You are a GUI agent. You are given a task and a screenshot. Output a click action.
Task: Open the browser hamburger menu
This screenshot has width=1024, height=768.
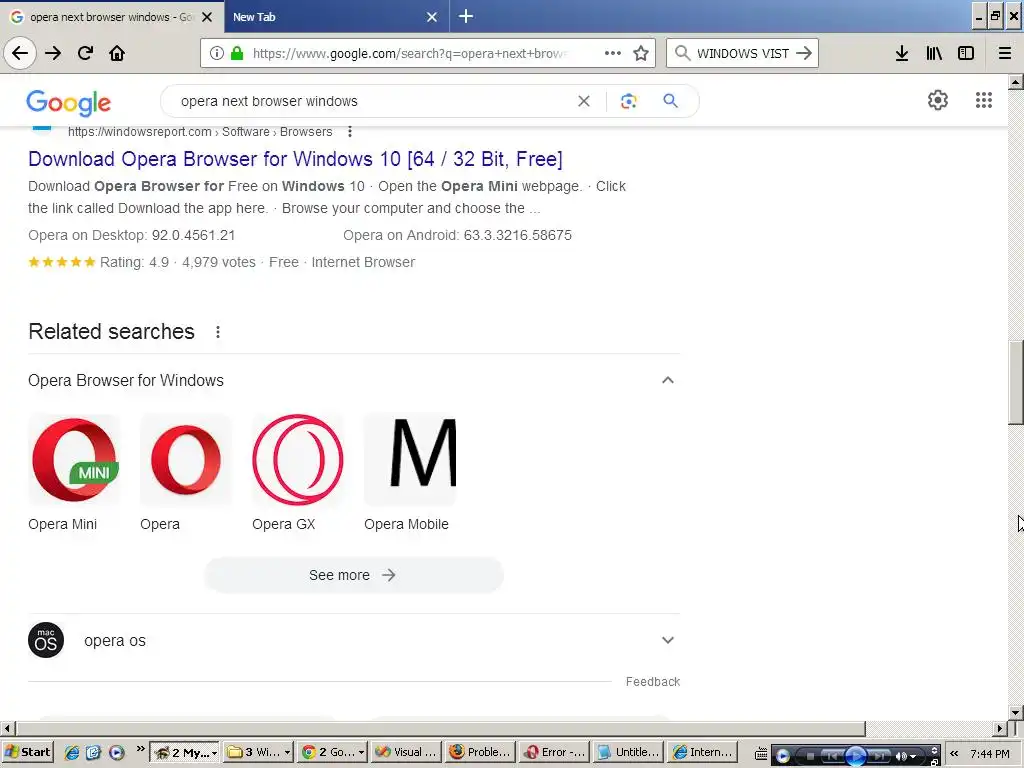(x=1005, y=53)
